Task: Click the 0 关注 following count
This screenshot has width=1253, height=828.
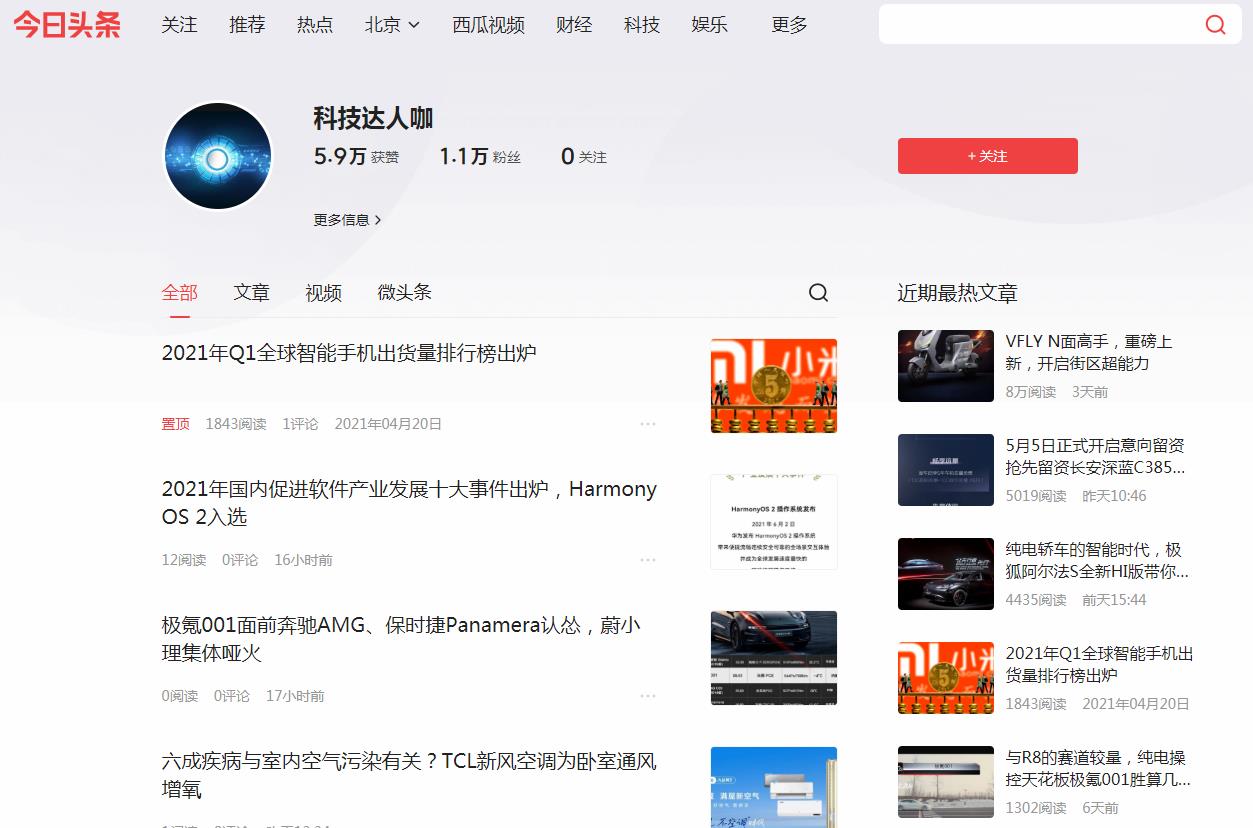Action: click(x=584, y=156)
